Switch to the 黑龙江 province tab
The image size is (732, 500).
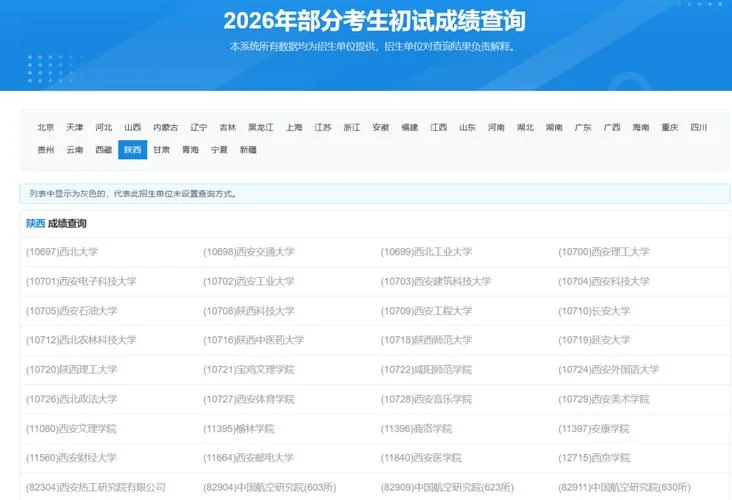[x=261, y=127]
